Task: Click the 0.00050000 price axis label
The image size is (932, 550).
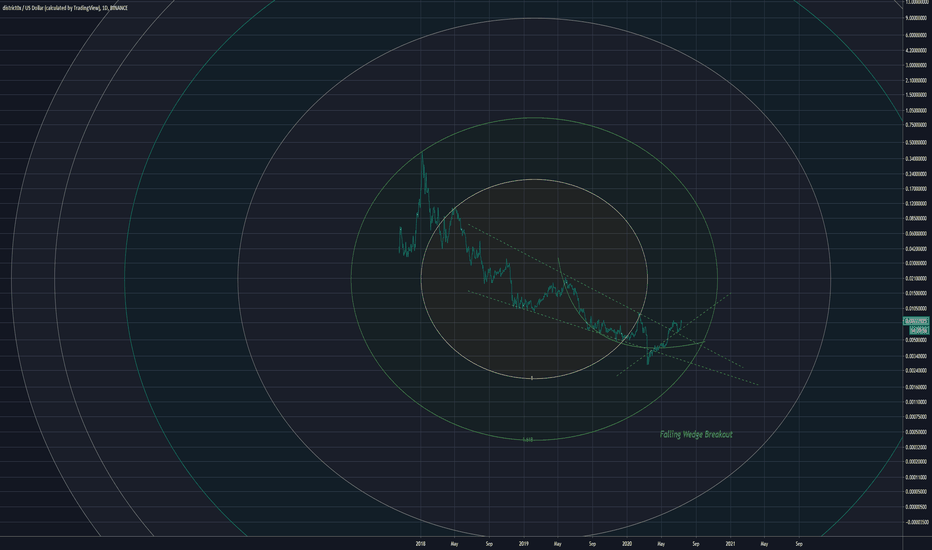Action: [x=916, y=432]
